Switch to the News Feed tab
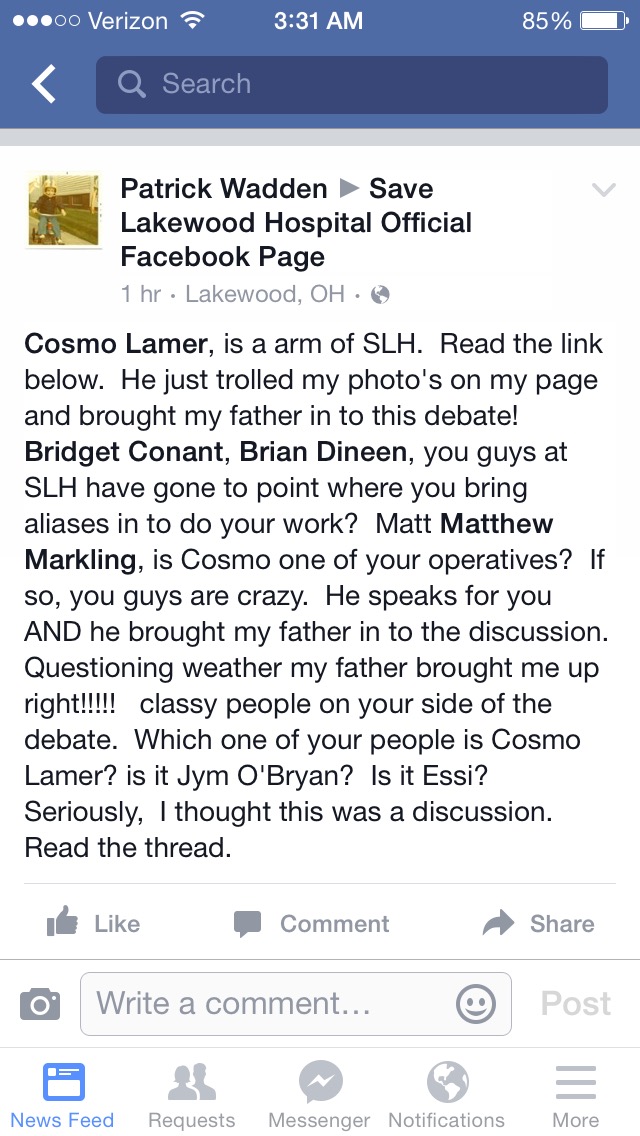Screen dimensions: 640x1136 coord(63,1095)
